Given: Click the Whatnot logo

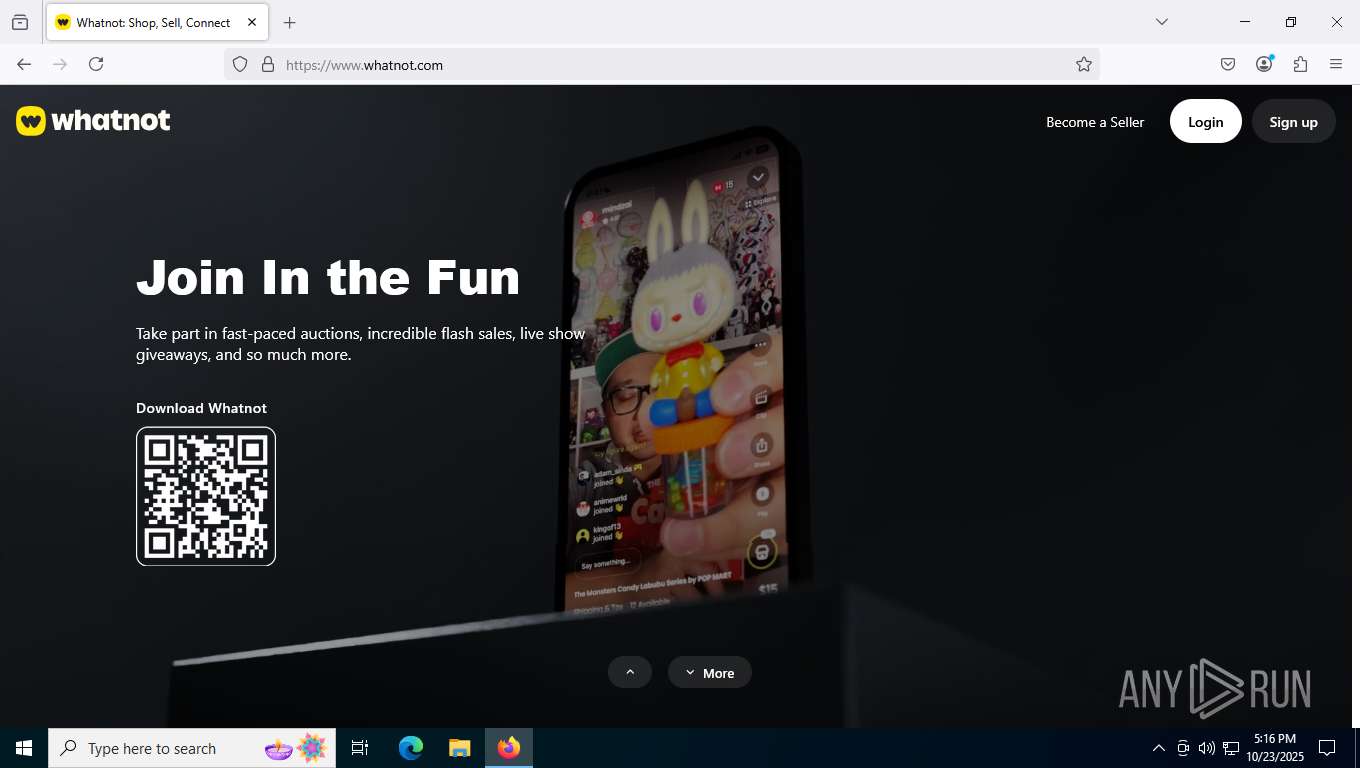Looking at the screenshot, I should point(93,121).
